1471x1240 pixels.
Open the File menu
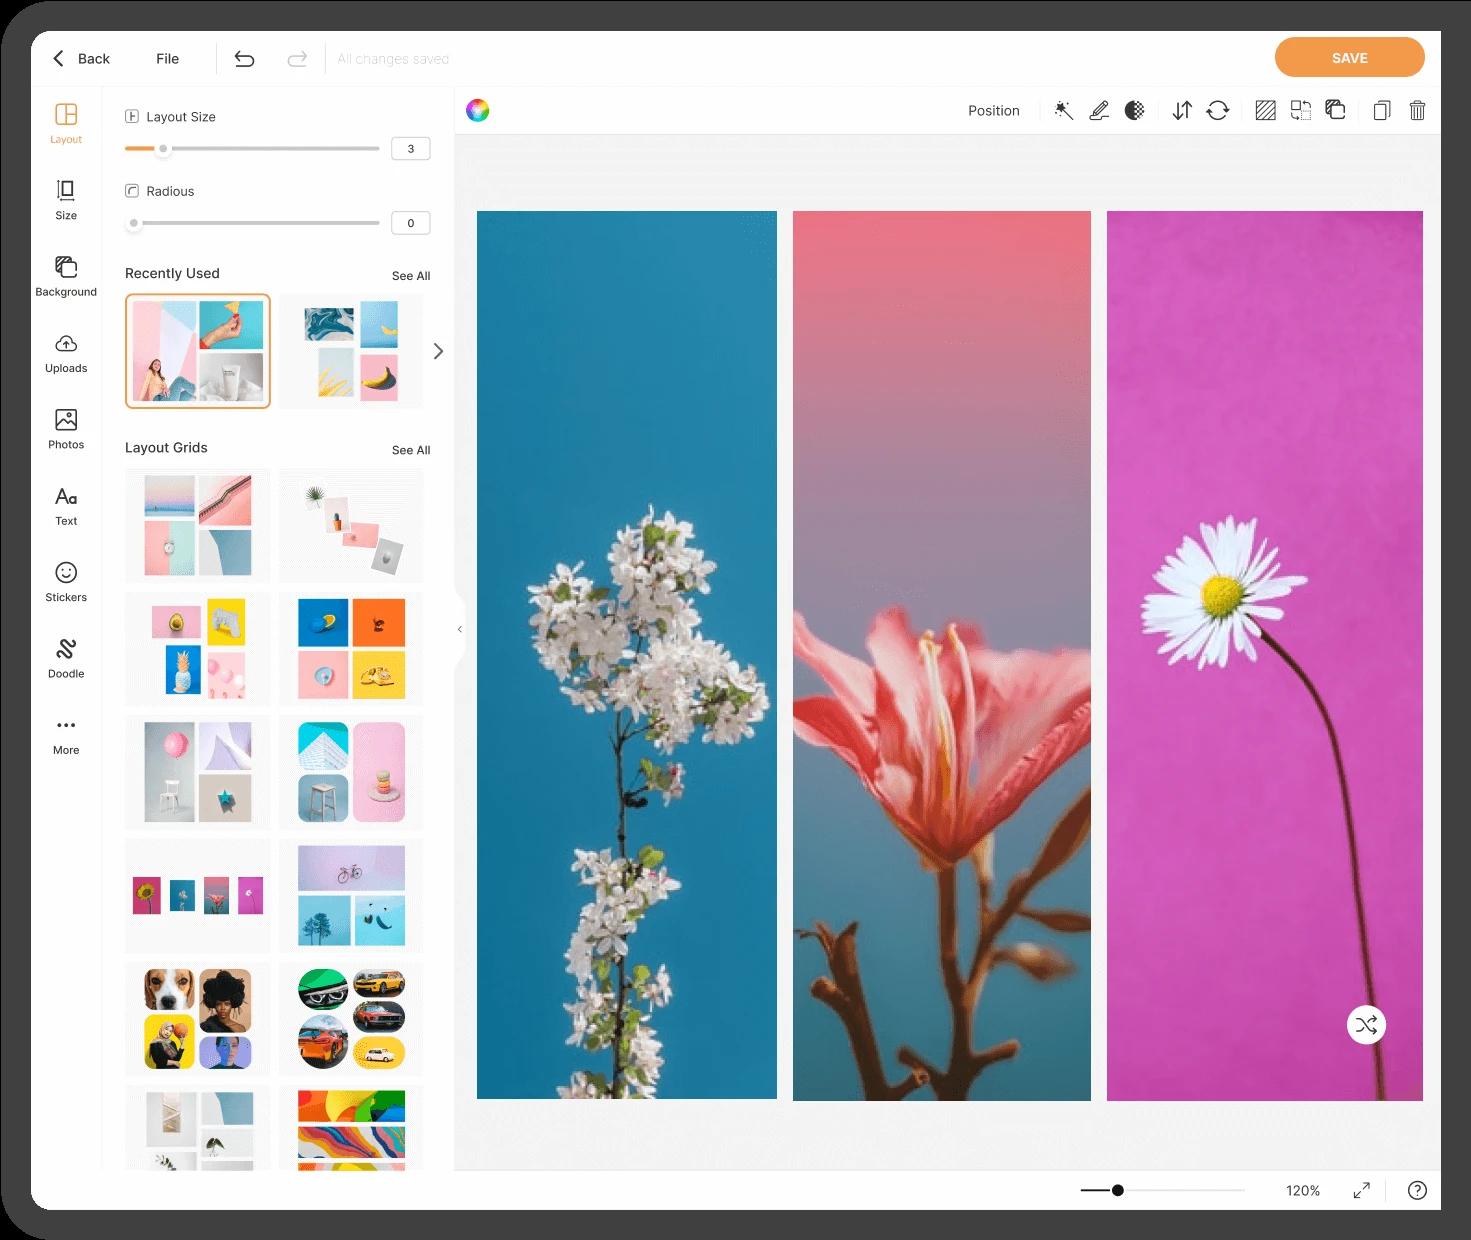pyautogui.click(x=167, y=59)
